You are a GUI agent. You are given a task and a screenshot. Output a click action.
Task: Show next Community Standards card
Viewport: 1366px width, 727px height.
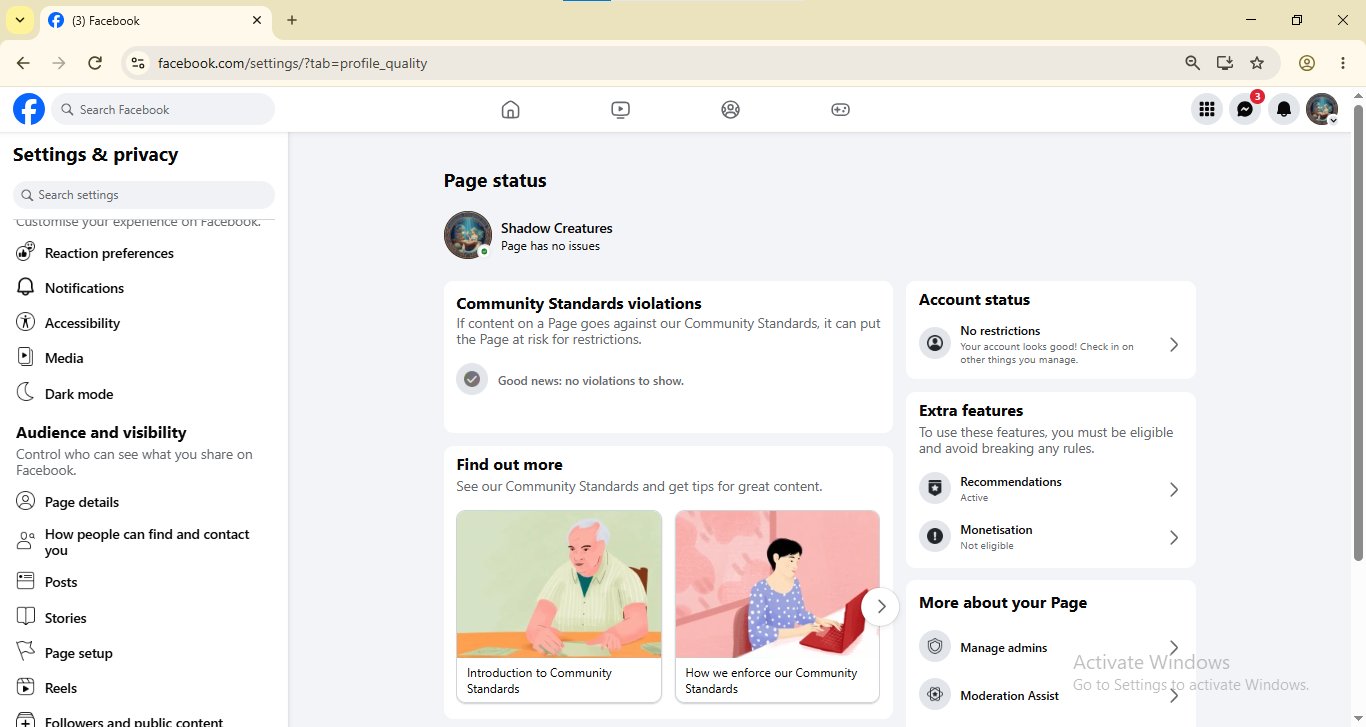coord(881,606)
